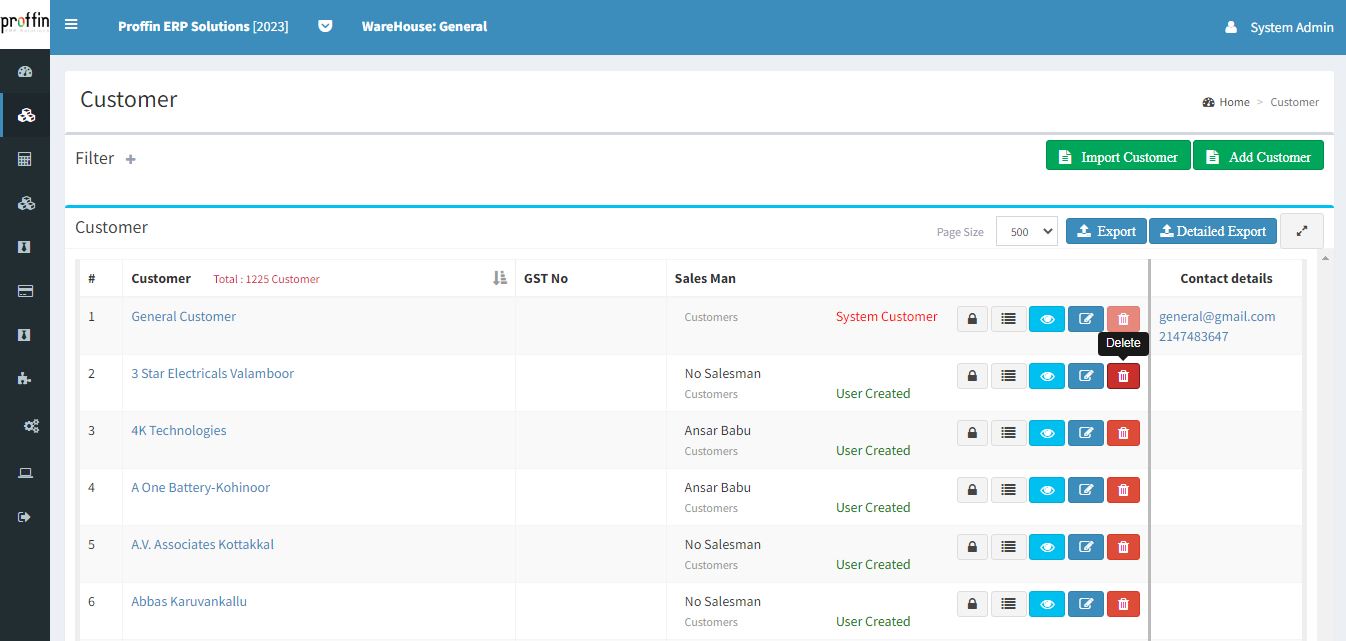Open the 3 Star Electricals Valamboor link

tap(213, 373)
